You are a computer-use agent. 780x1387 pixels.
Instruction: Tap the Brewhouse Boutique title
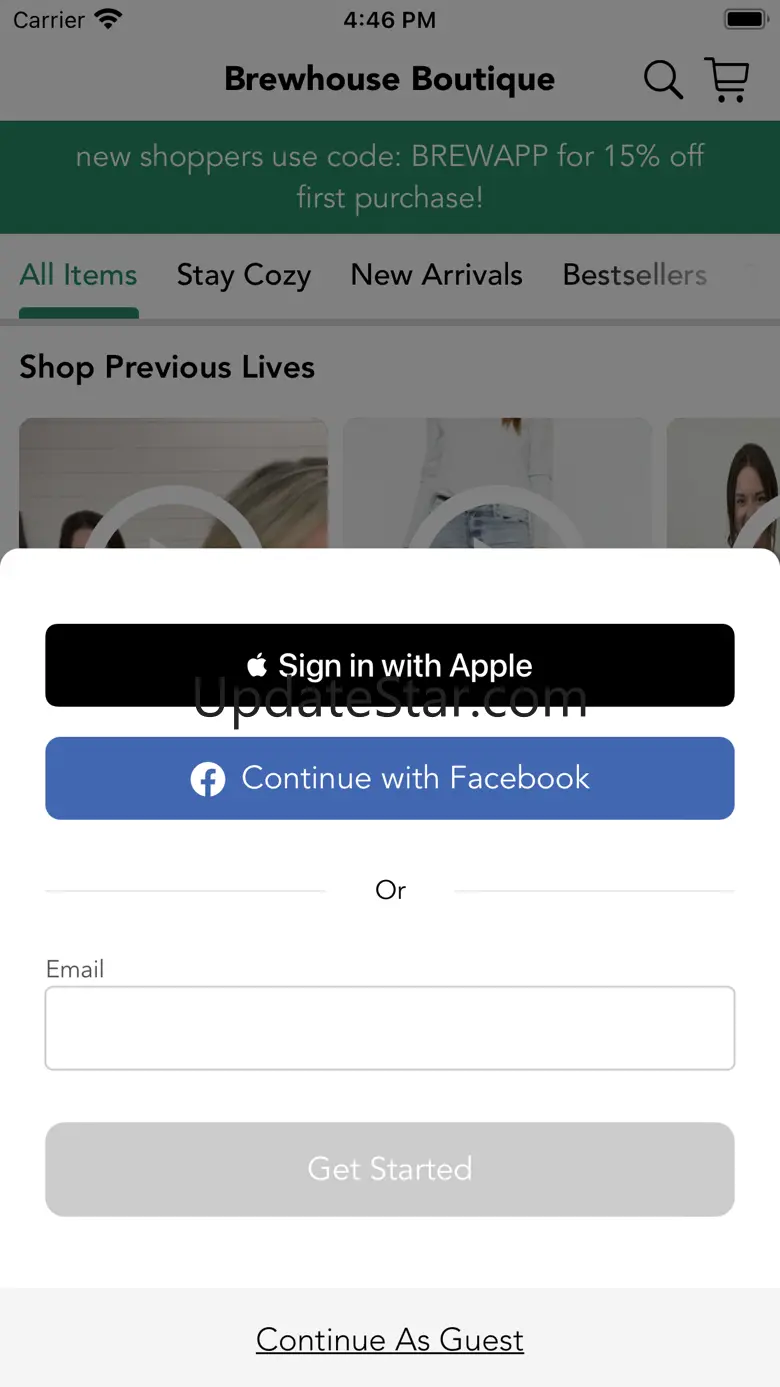(390, 79)
